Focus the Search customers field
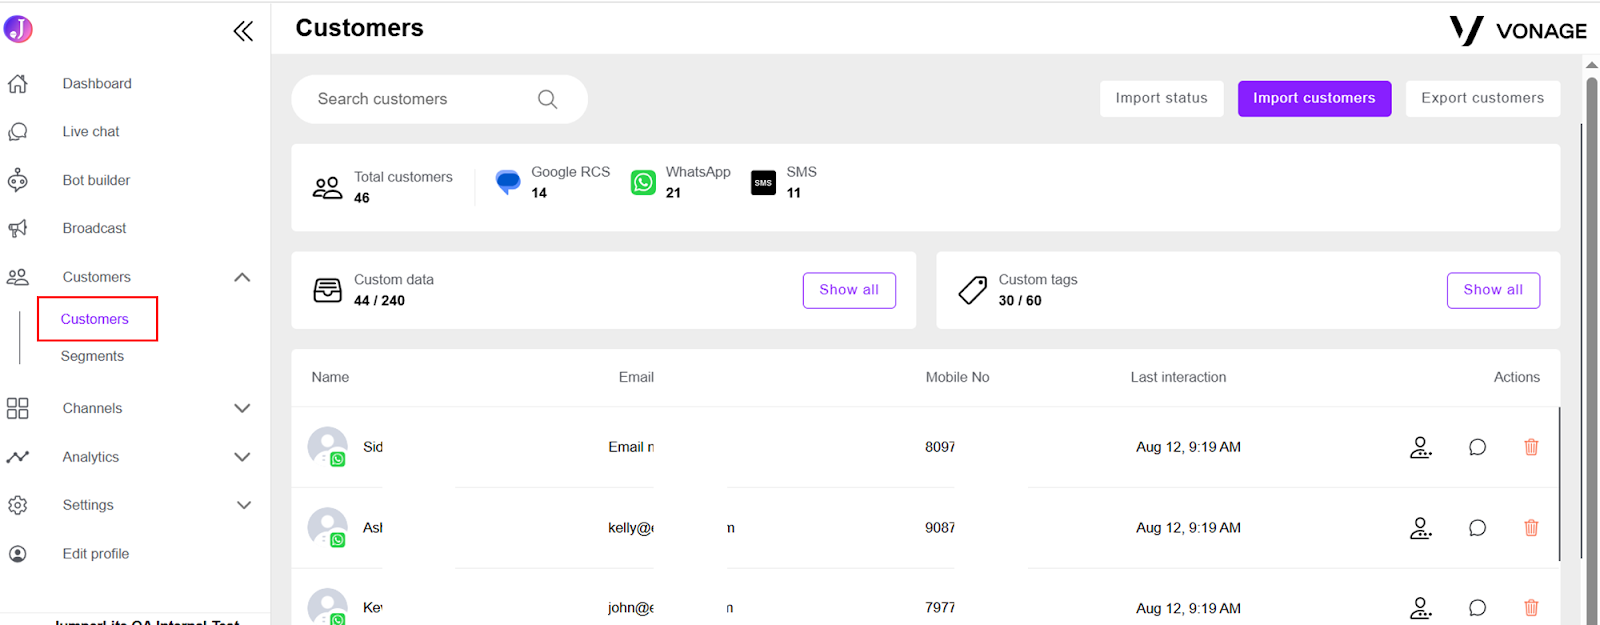This screenshot has height=625, width=1600. coord(439,99)
